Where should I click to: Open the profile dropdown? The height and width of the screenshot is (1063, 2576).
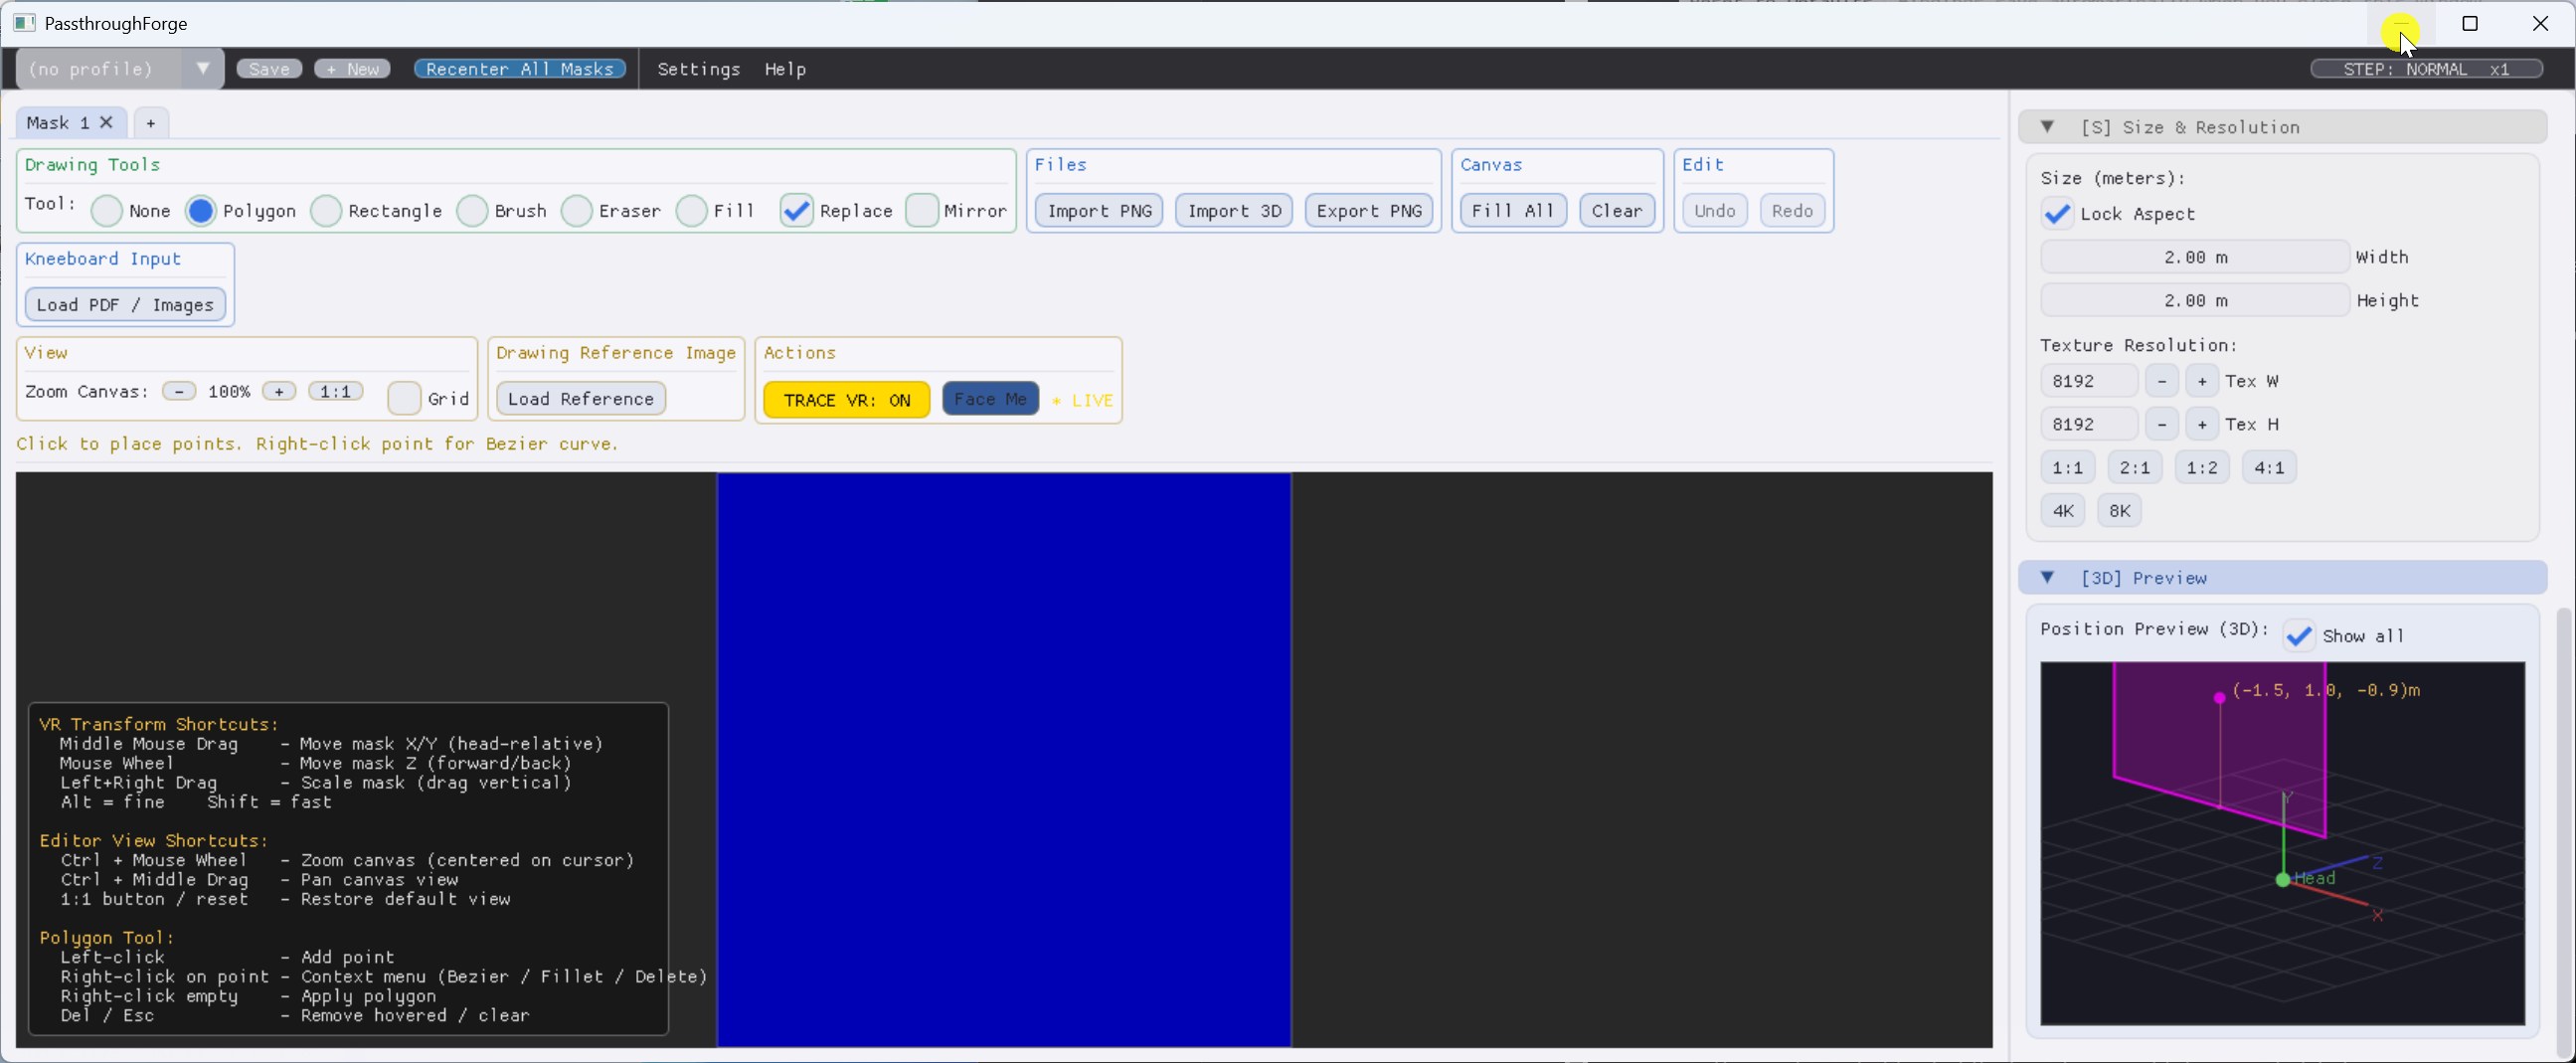202,68
